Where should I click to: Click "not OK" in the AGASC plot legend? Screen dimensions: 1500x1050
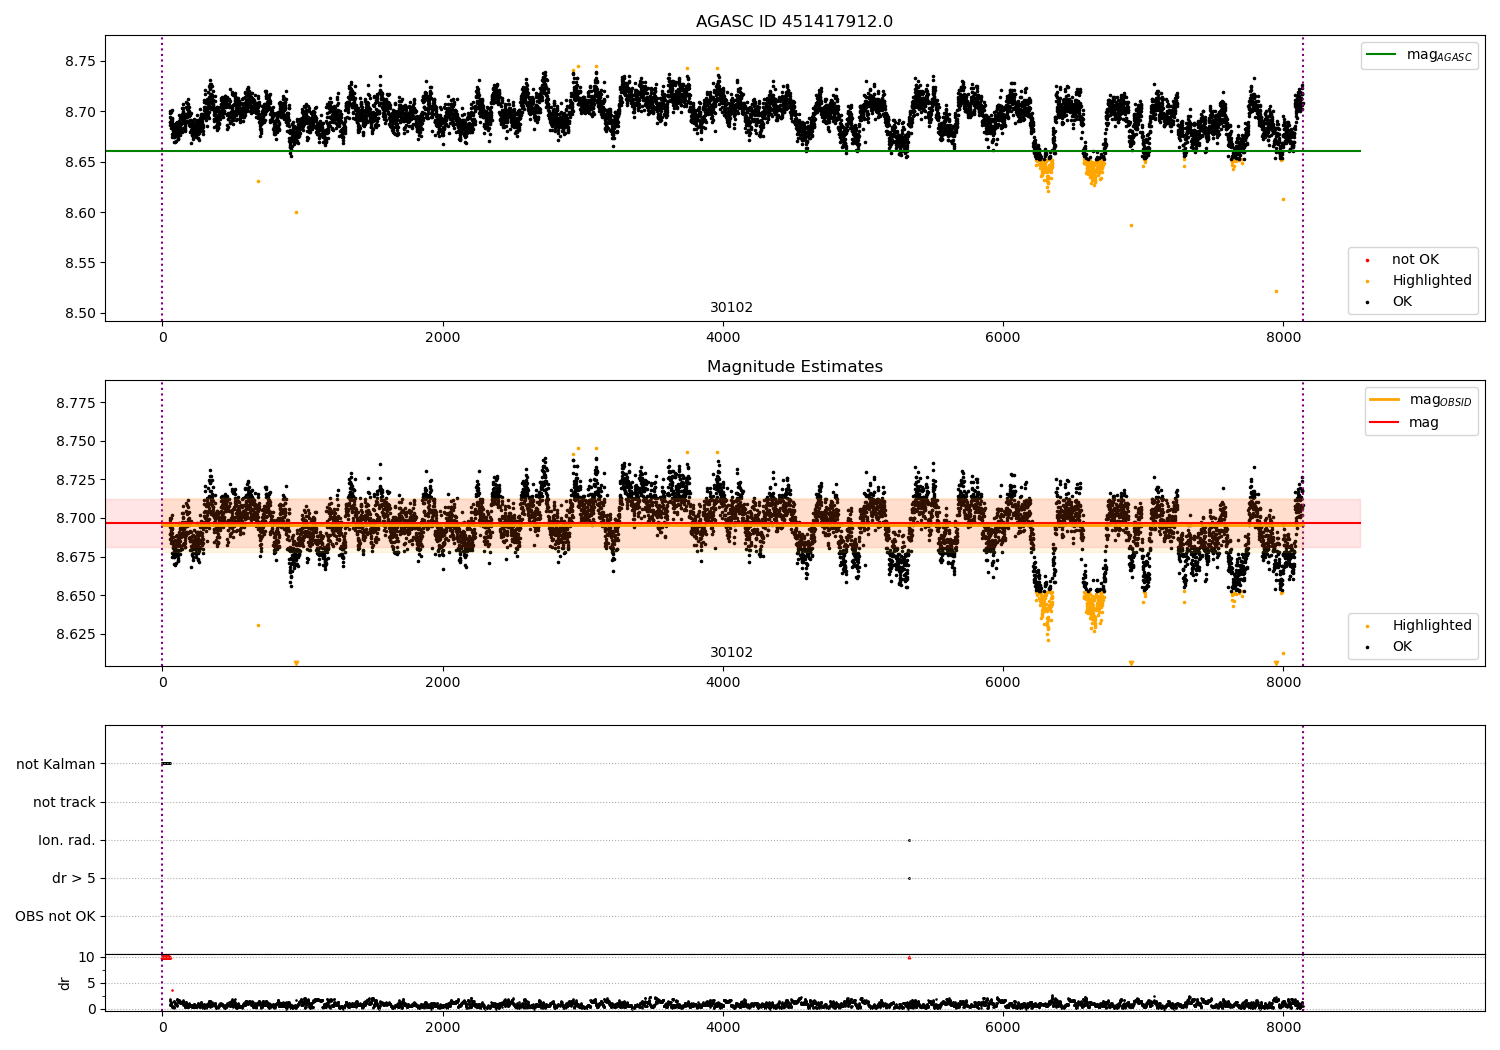pos(1415,260)
